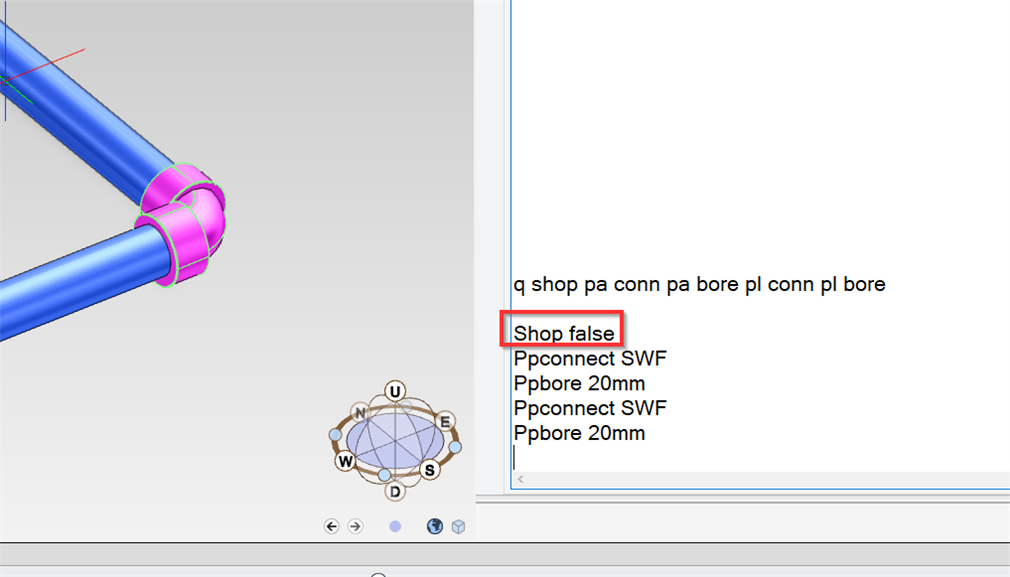Click the E (East) direction on view compass
The width and height of the screenshot is (1010, 577).
[444, 422]
